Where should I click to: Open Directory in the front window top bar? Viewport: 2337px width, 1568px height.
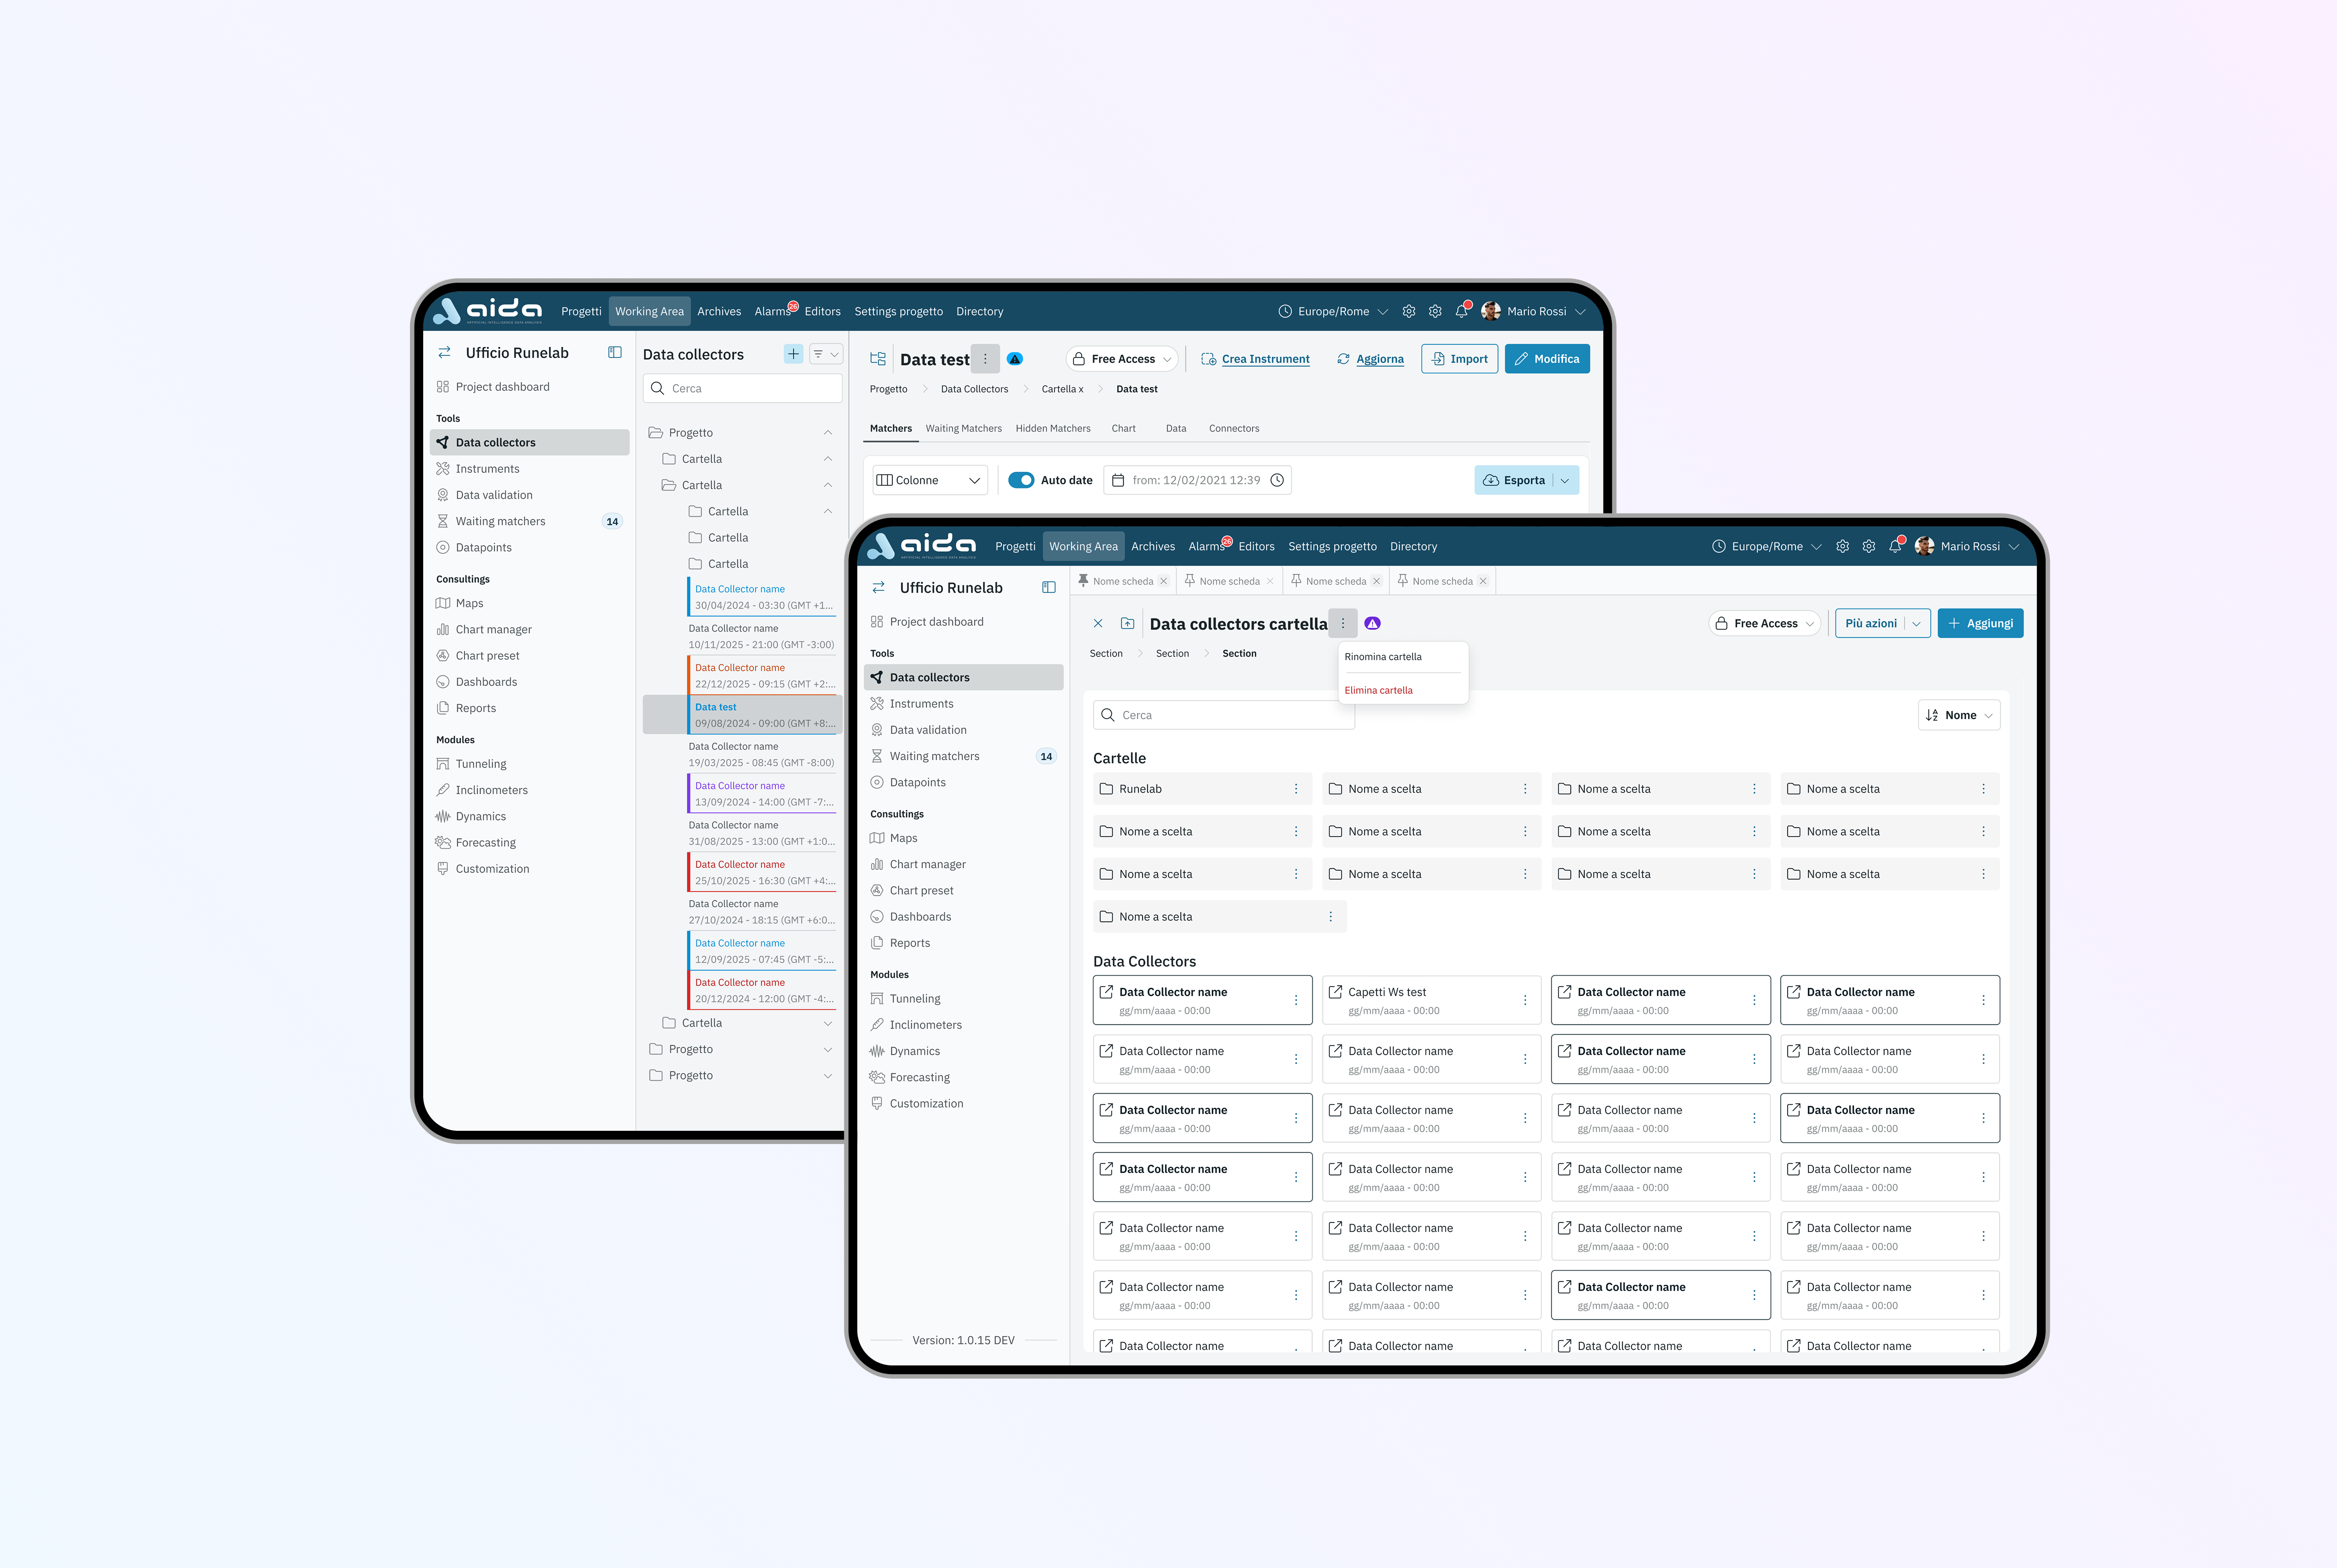(1413, 546)
